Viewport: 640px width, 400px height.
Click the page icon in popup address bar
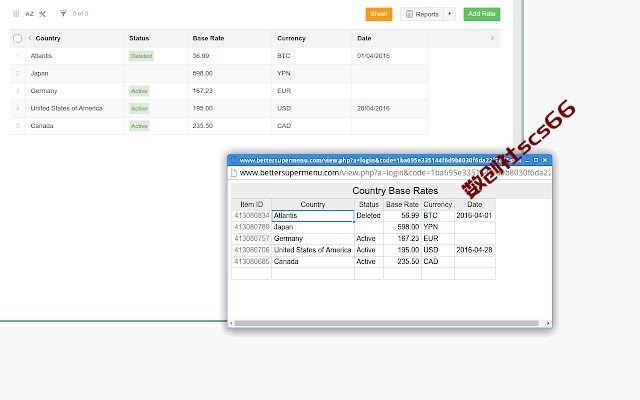pyautogui.click(x=234, y=173)
